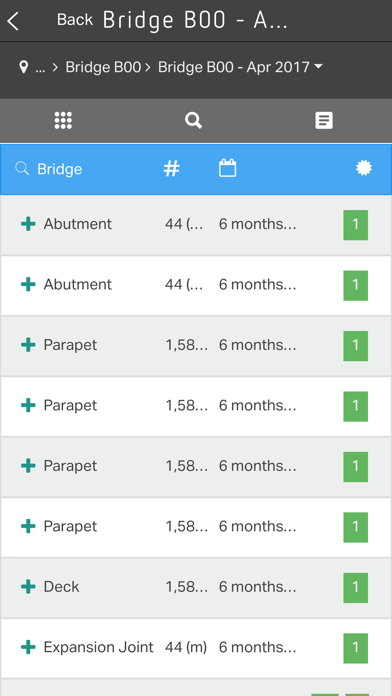Click the location pin breadcrumb icon
This screenshot has height=696, width=392.
24,67
